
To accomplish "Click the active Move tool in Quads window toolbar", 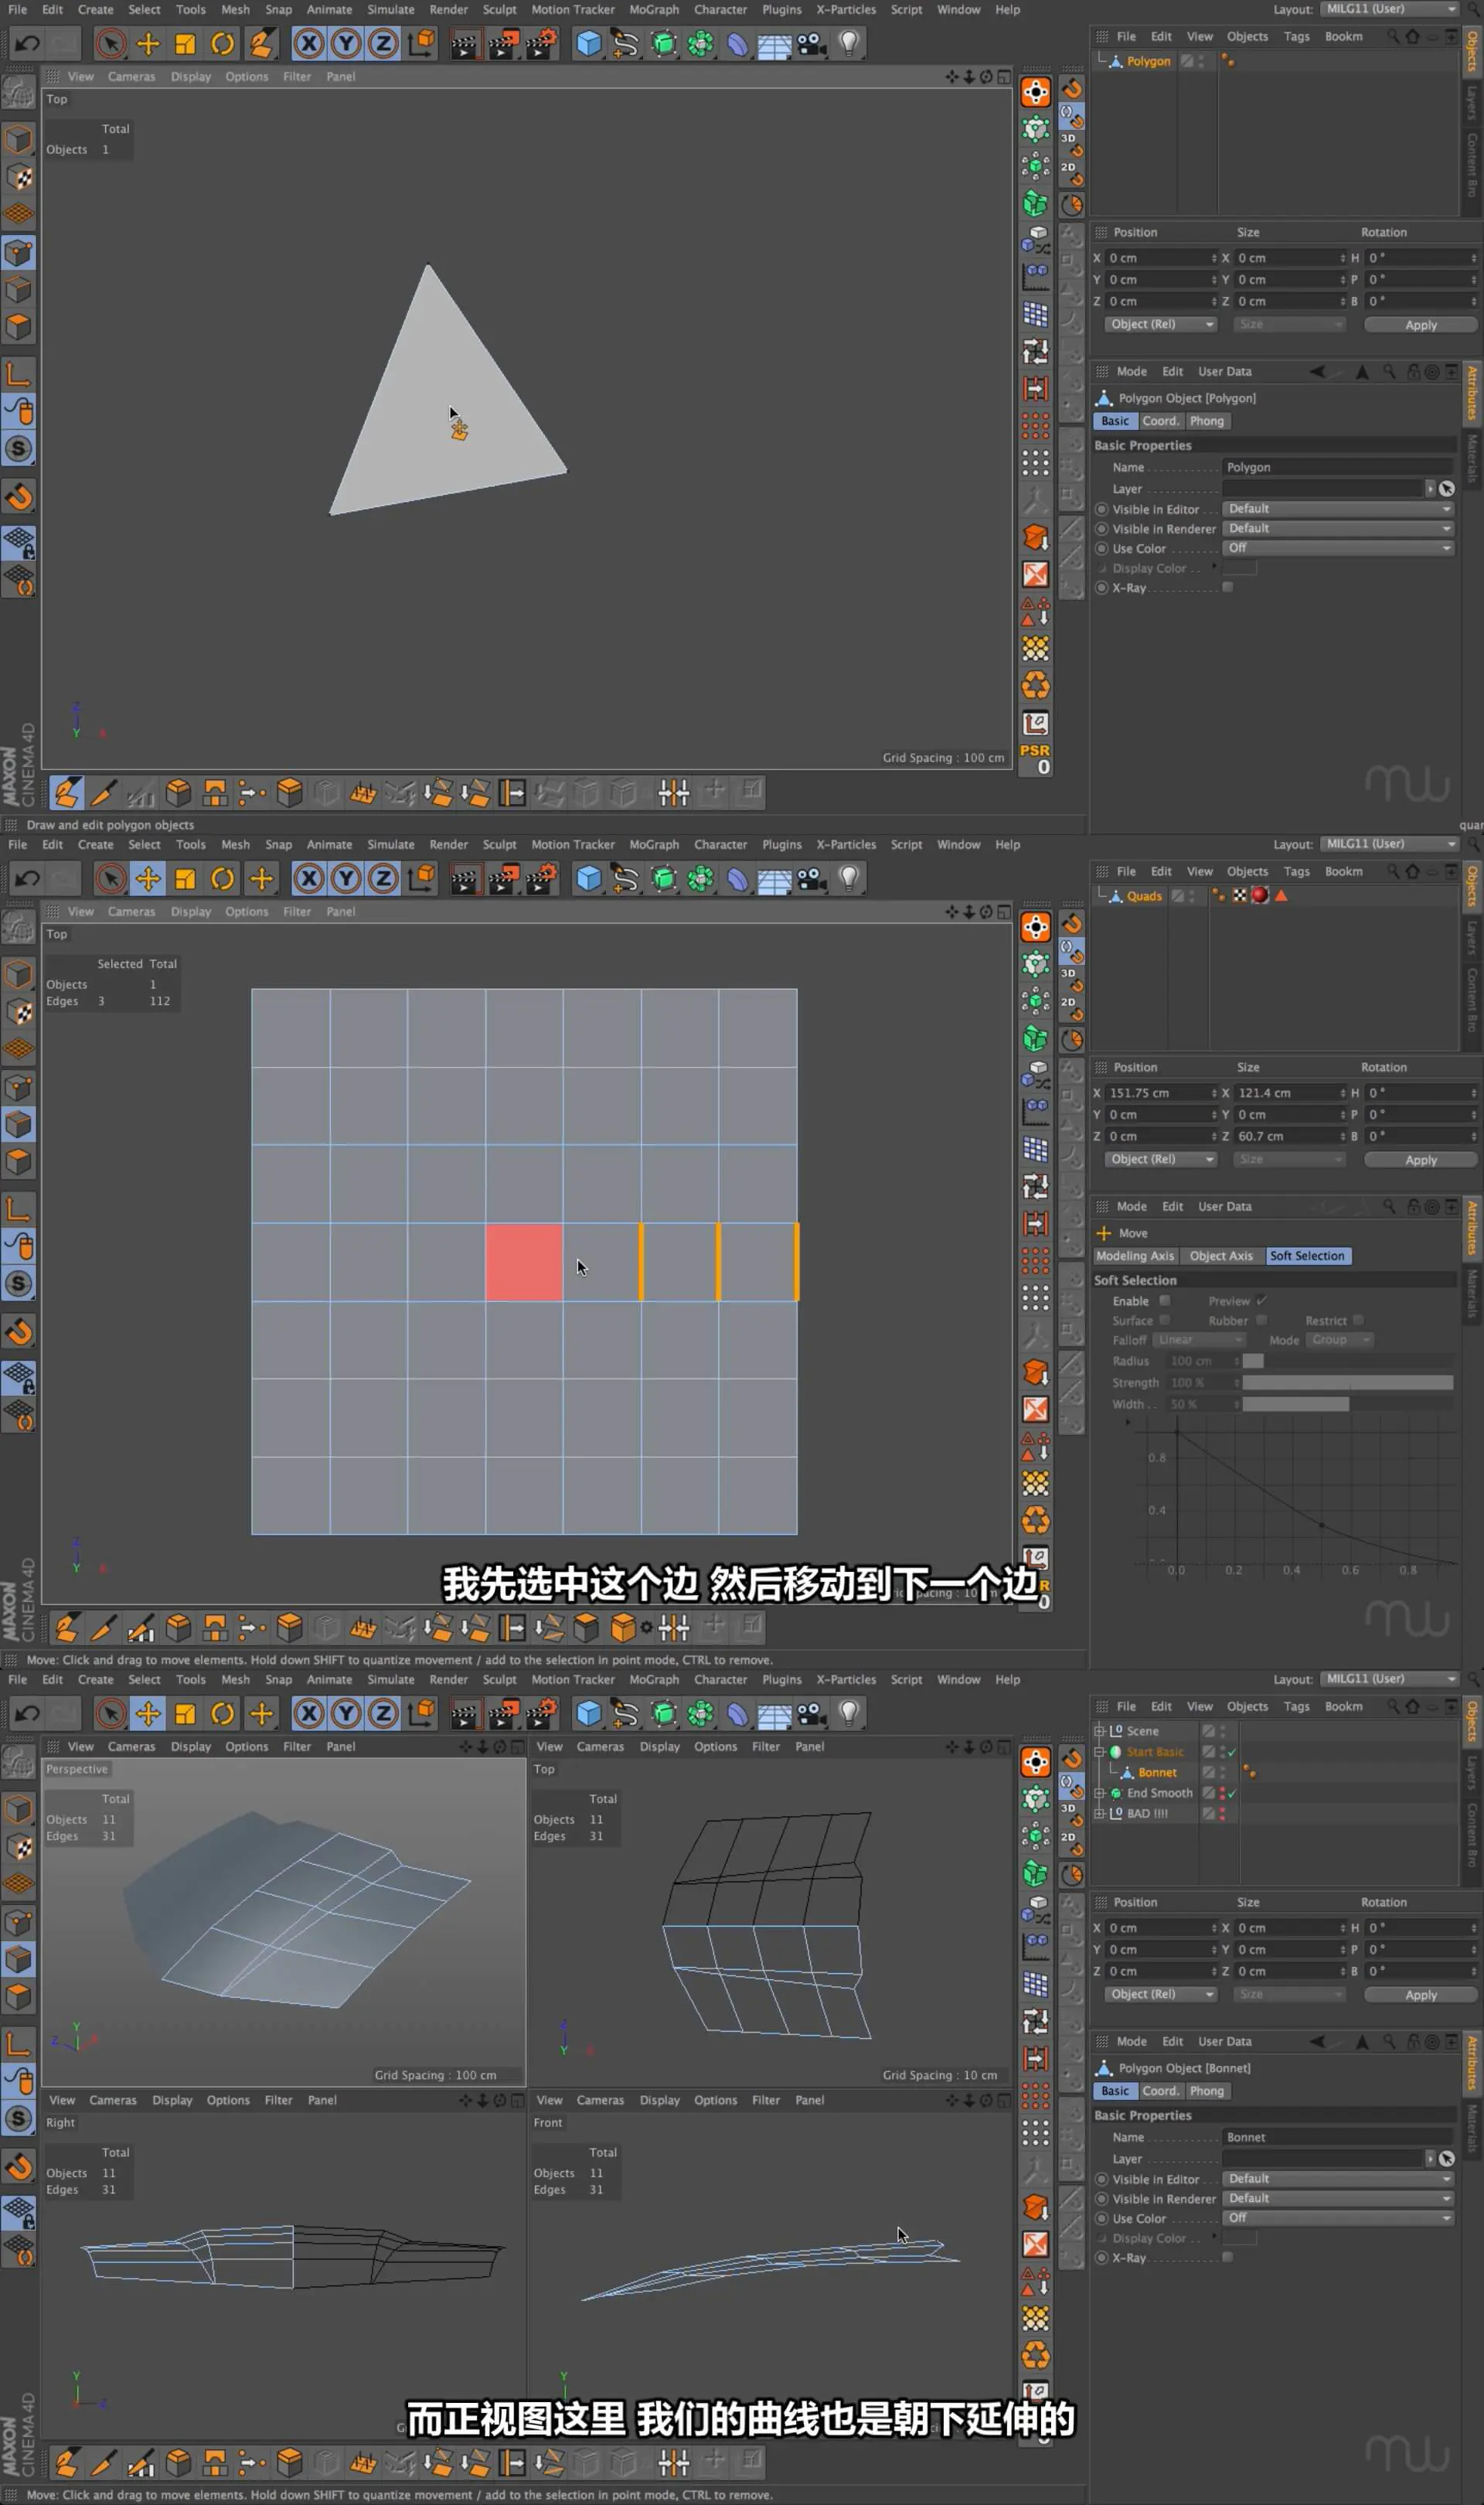I will click(148, 878).
